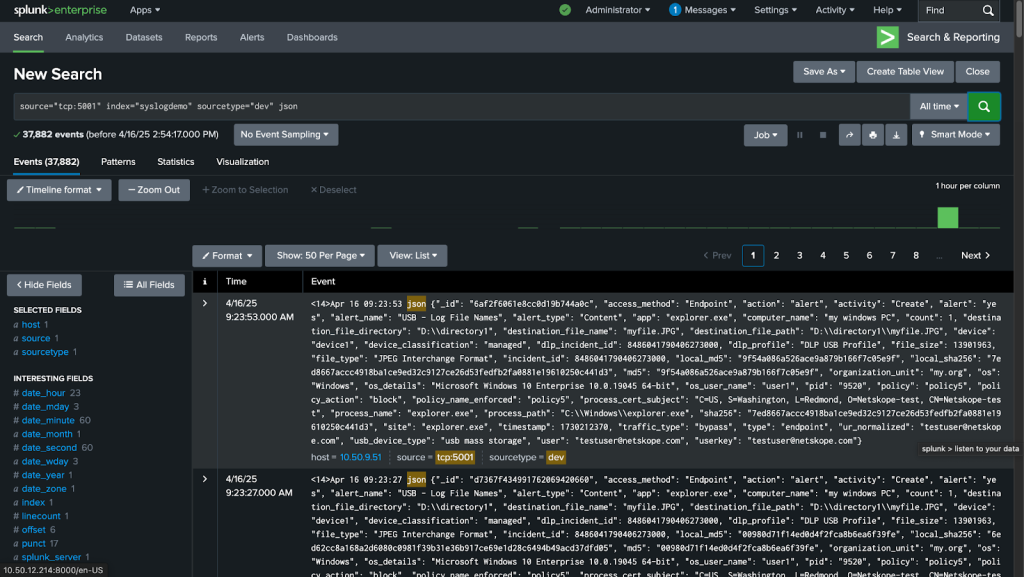Screen dimensions: 1024x577
Task: Open the Apps dropdown menu
Action: [145, 10]
